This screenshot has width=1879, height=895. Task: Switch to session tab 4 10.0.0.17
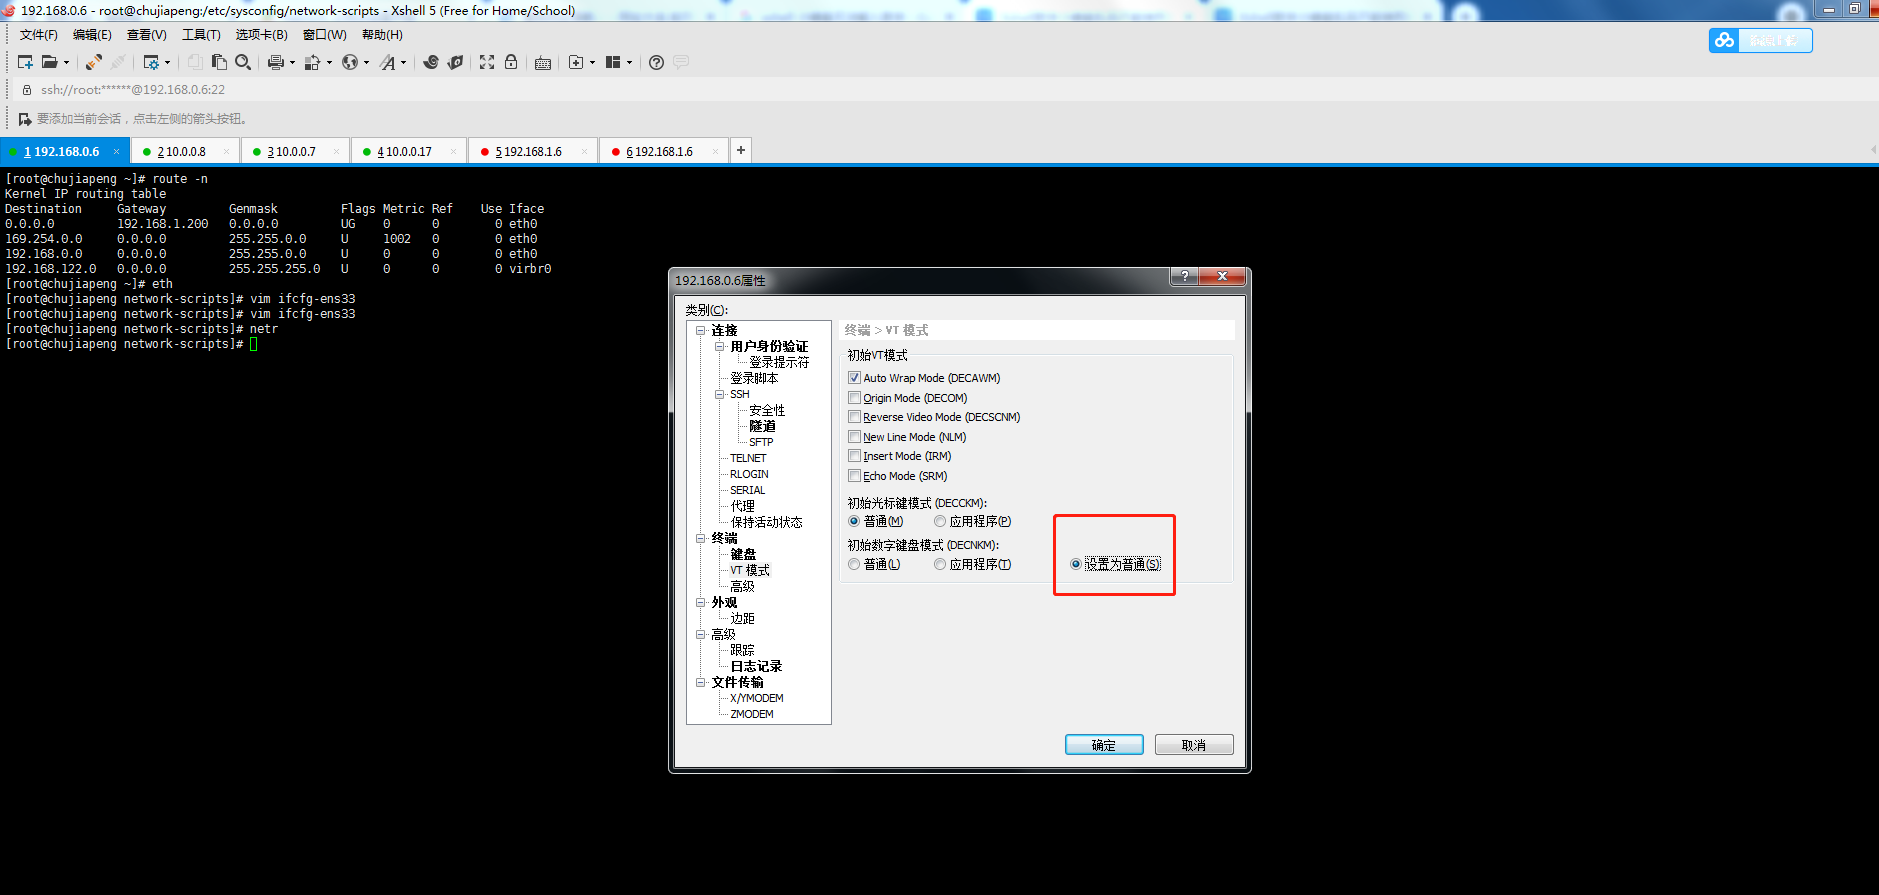coord(409,152)
